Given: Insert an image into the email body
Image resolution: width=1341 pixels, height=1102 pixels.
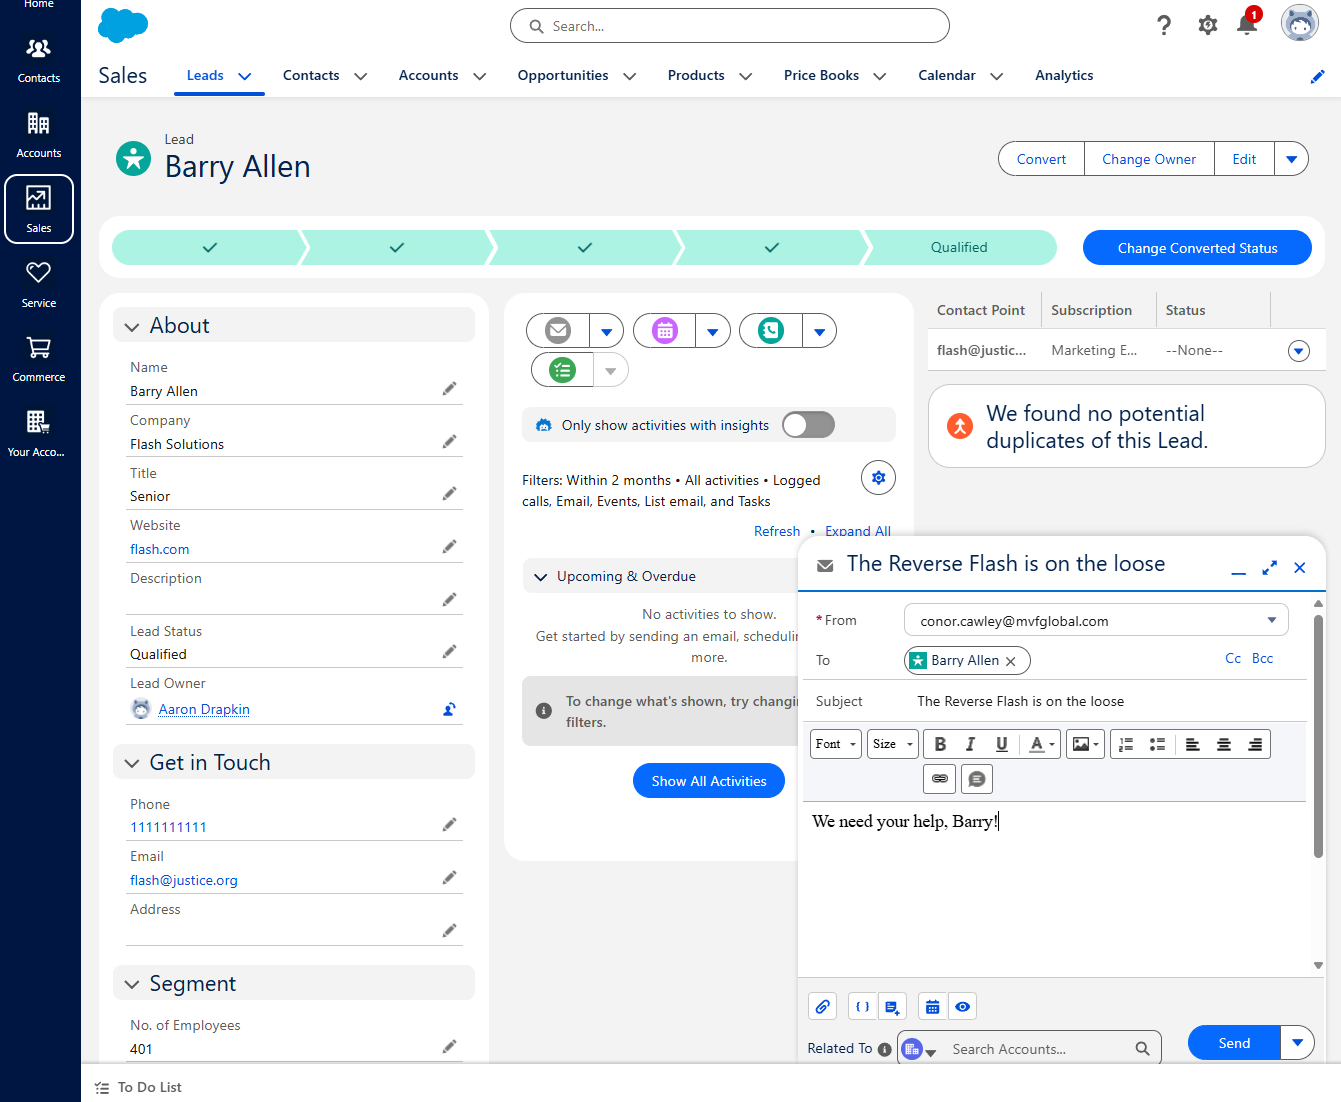Looking at the screenshot, I should click(1080, 743).
